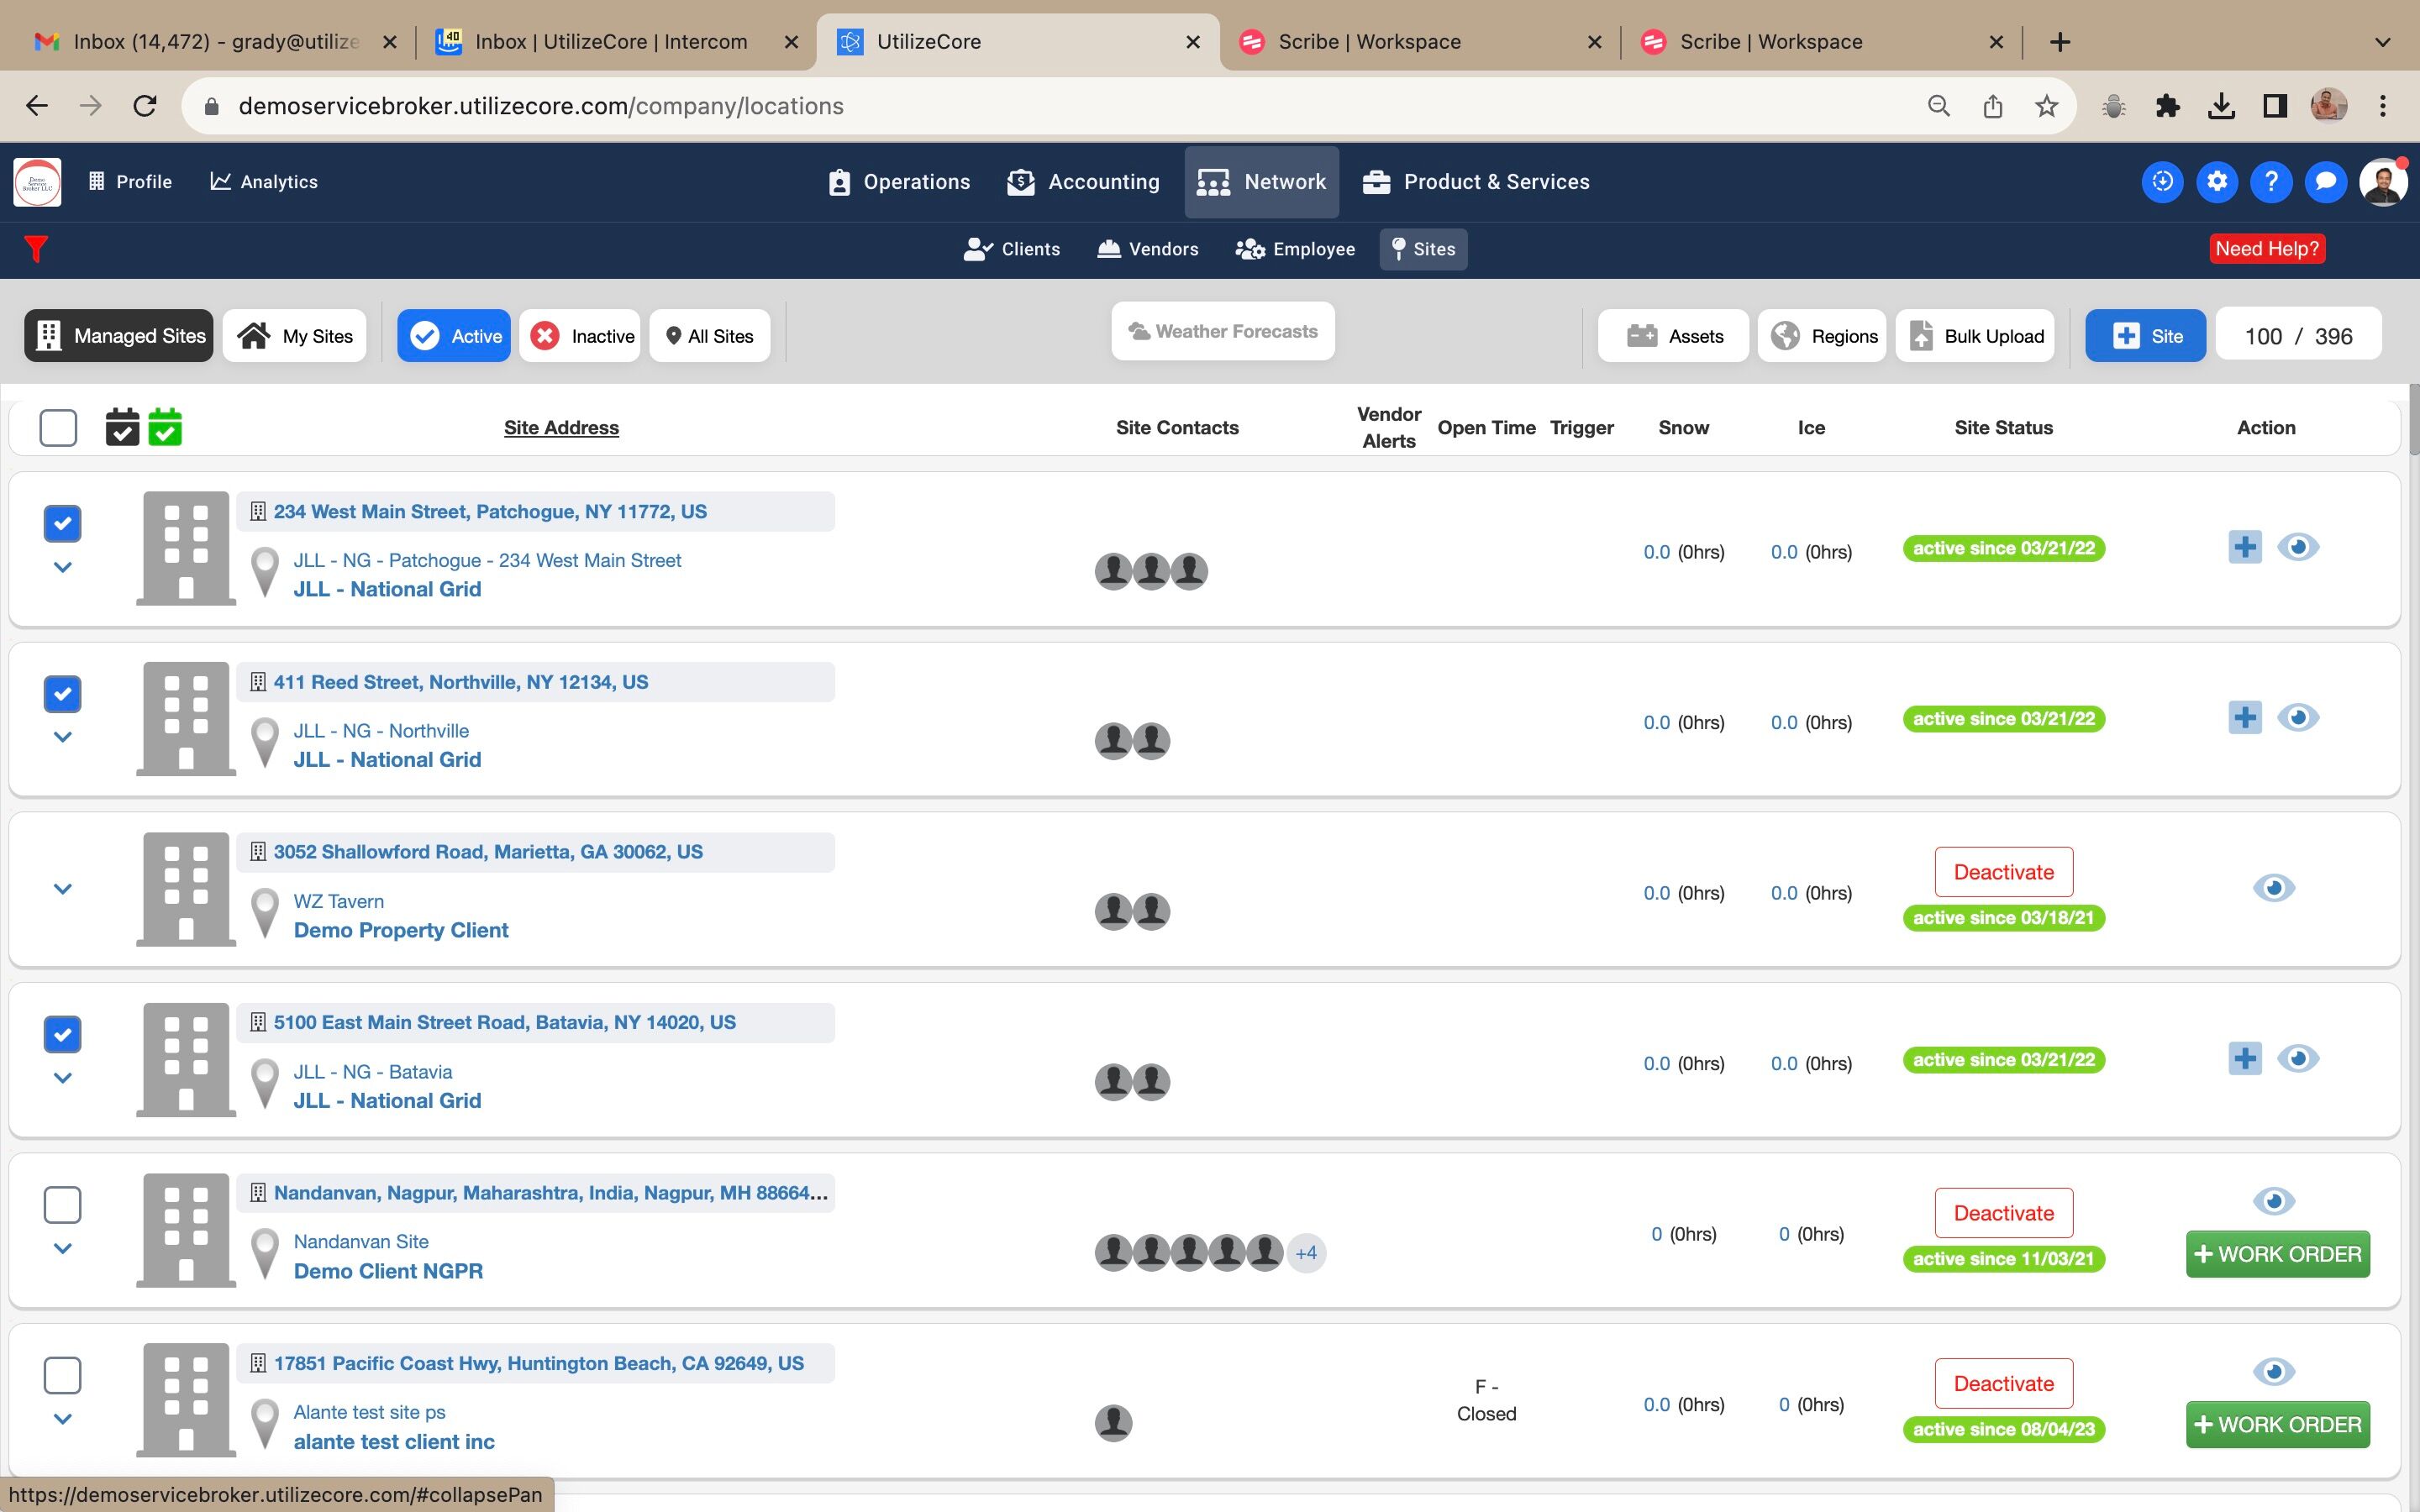View the WZ Tavern site eye icon

click(x=2273, y=888)
